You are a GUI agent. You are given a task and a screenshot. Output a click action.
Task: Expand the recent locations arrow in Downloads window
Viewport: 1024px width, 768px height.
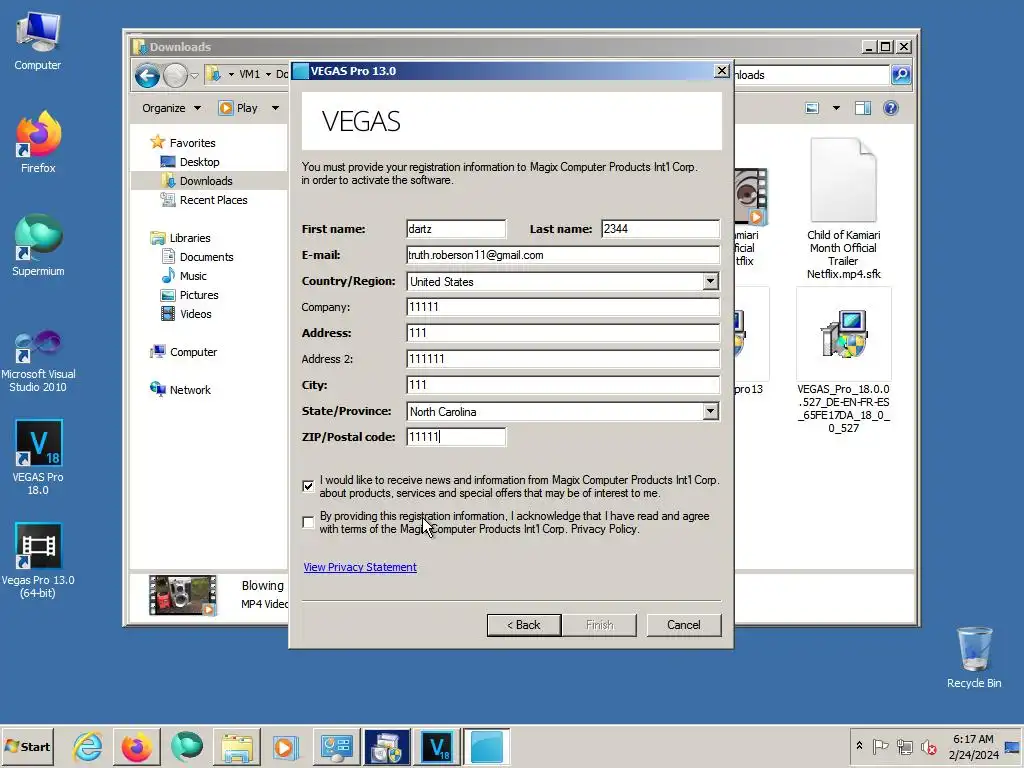(x=194, y=76)
